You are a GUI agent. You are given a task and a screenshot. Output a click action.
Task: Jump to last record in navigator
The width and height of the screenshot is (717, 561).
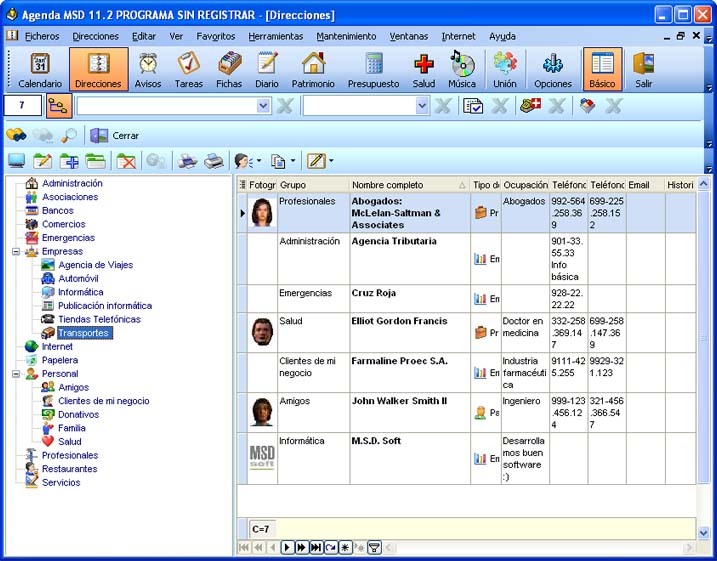tap(316, 547)
